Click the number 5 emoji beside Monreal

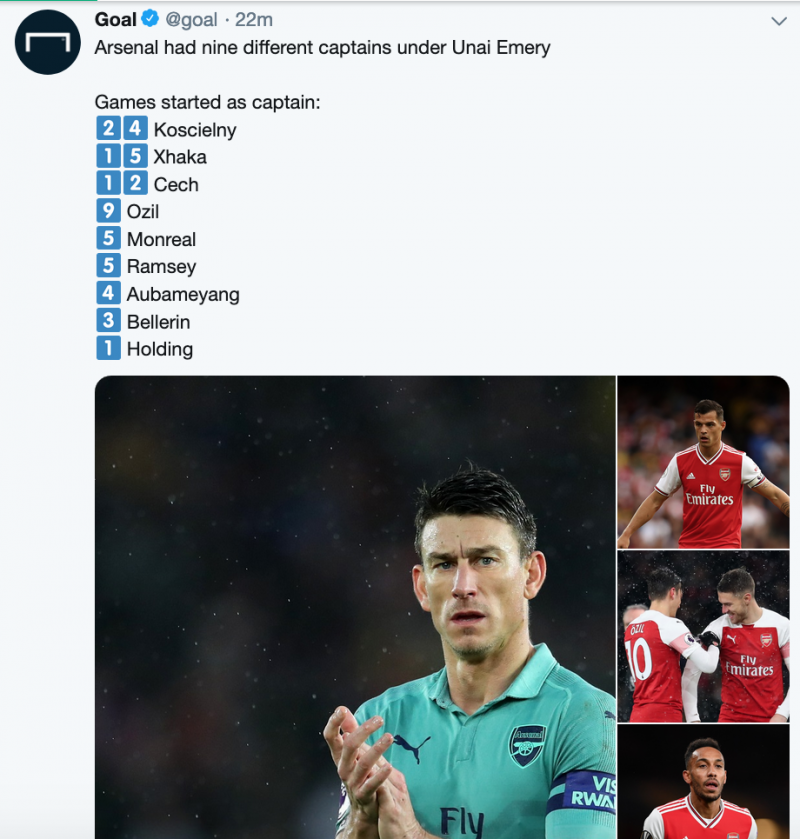coord(108,239)
